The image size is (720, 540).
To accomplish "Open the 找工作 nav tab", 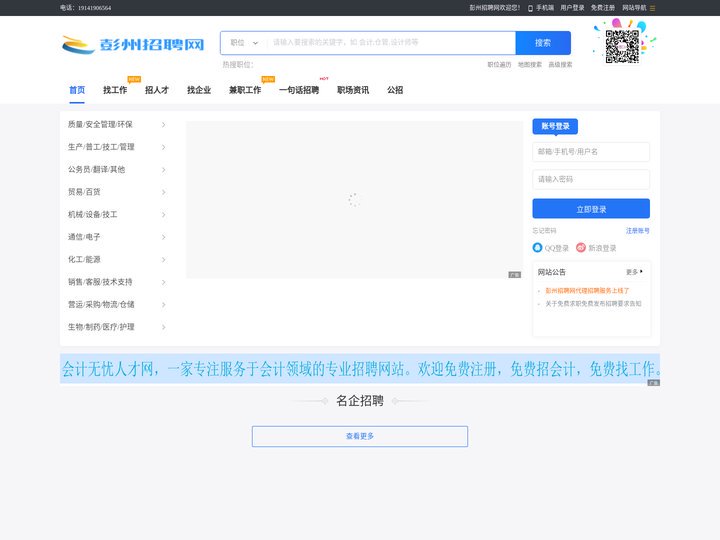I will pyautogui.click(x=115, y=90).
